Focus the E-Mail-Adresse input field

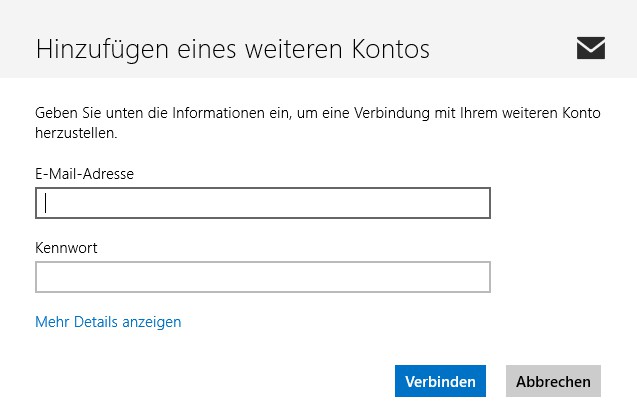coord(262,204)
